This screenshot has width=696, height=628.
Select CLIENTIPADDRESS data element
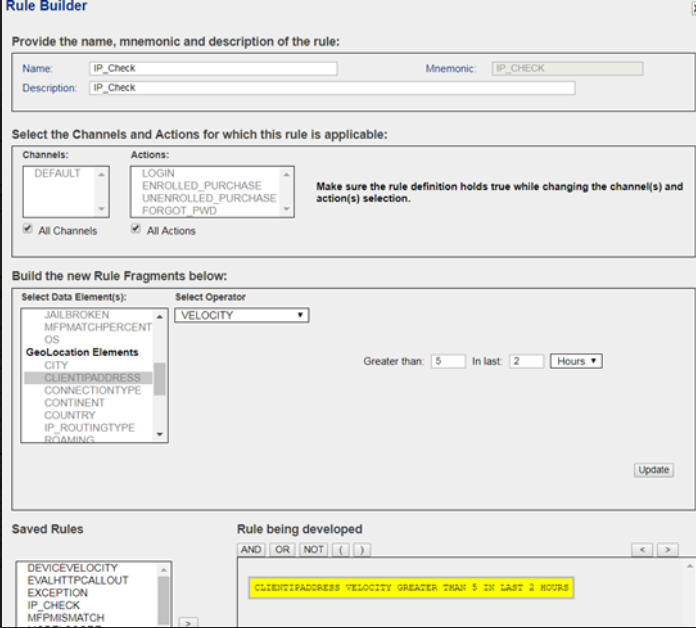[x=89, y=378]
